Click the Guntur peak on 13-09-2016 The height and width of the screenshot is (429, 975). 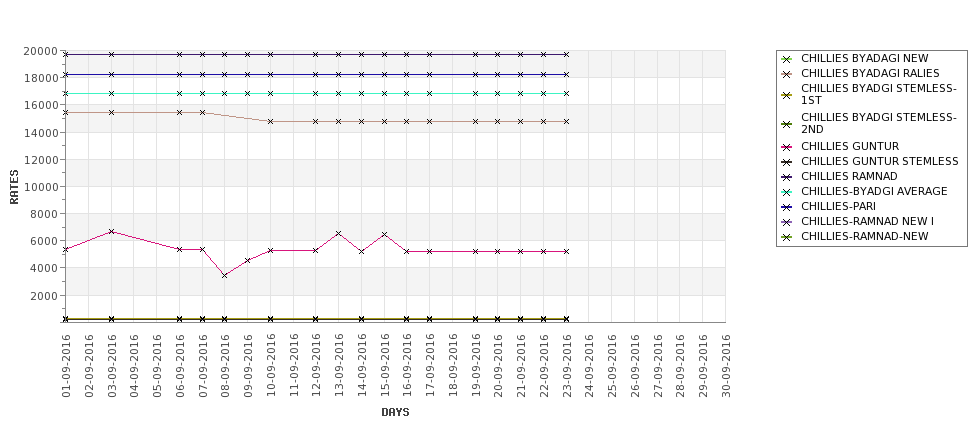point(338,234)
